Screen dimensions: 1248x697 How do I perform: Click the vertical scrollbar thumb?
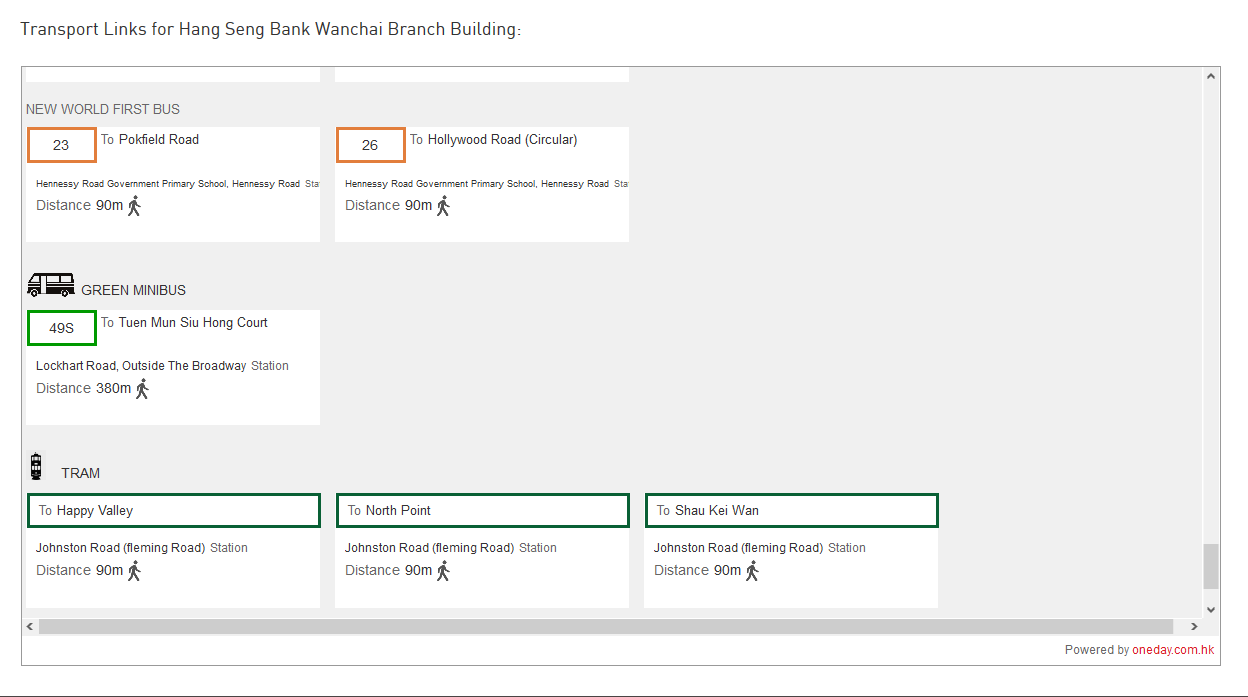(x=1211, y=567)
